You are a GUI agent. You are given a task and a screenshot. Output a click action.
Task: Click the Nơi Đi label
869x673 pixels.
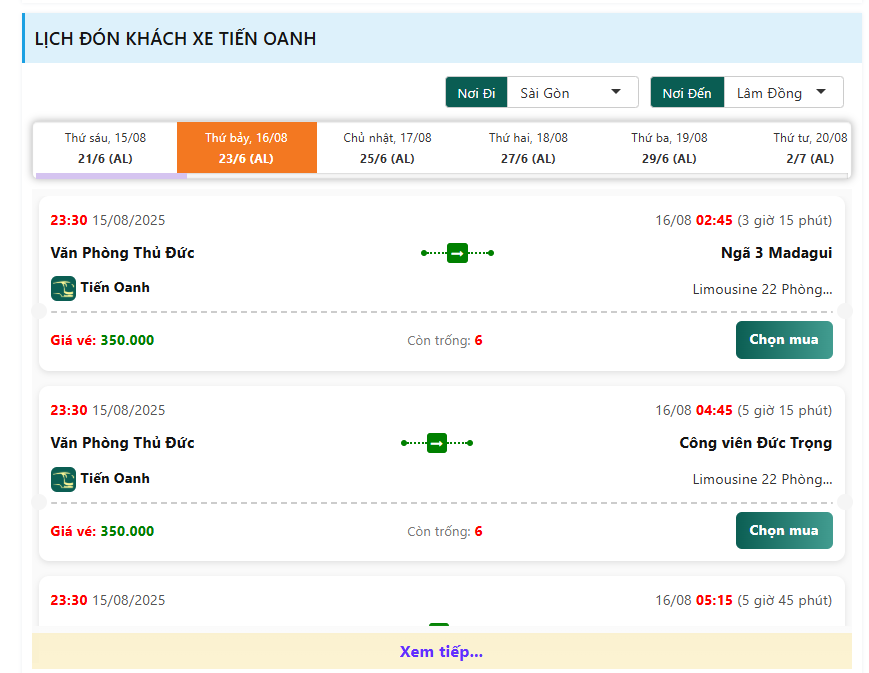click(476, 93)
